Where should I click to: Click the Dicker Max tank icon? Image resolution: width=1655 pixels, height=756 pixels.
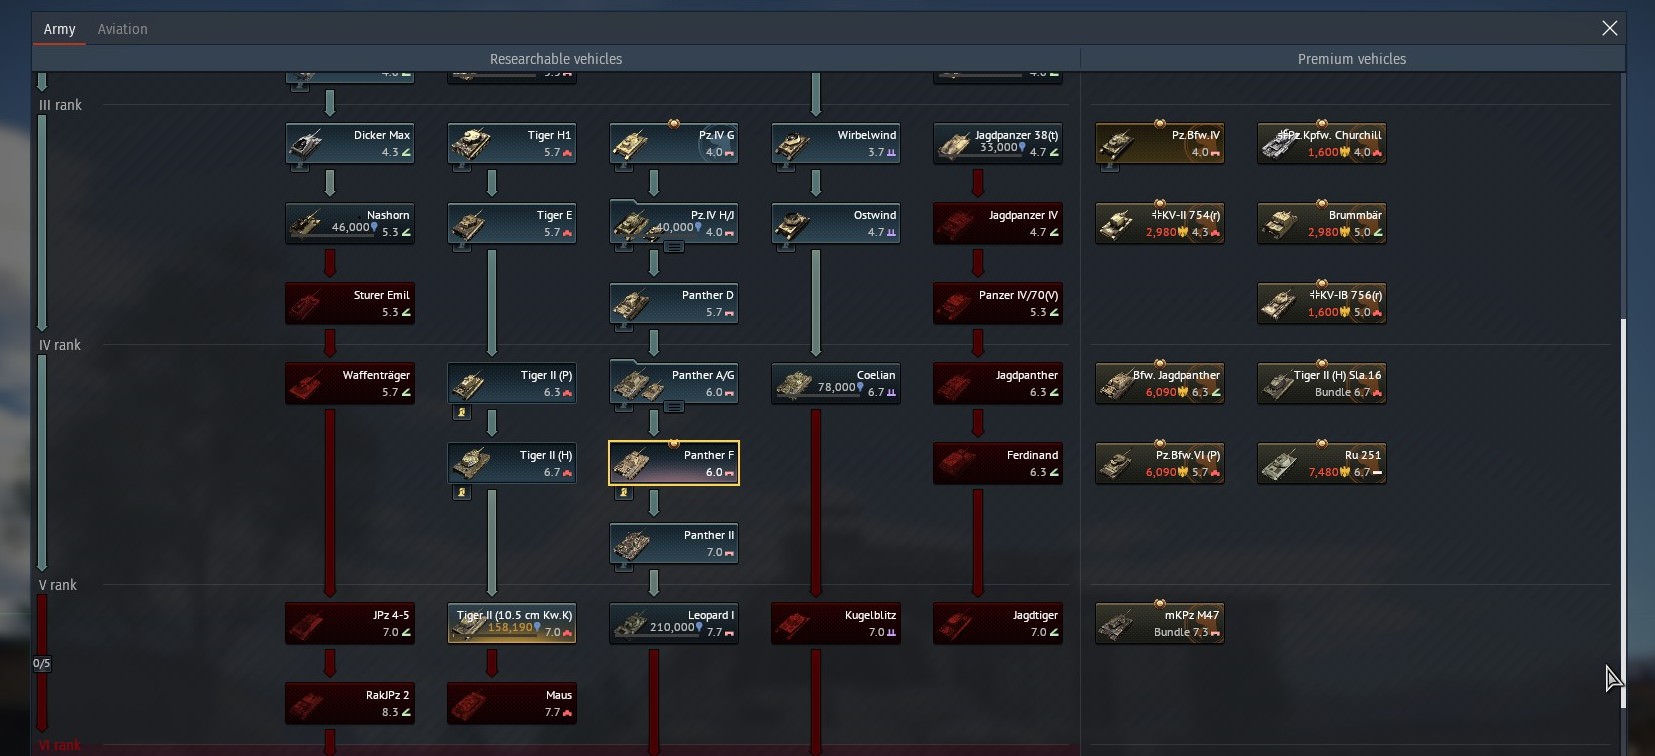tap(306, 144)
